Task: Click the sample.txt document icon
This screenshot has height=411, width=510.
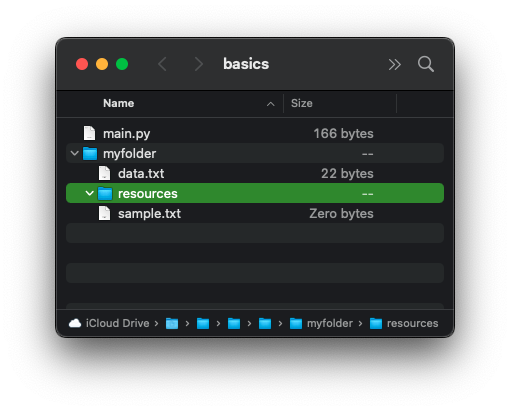Action: tap(104, 213)
